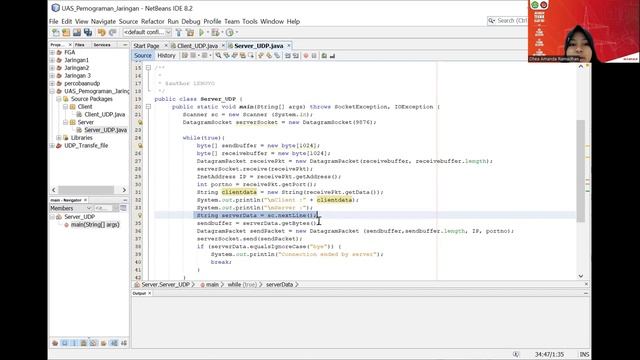The width and height of the screenshot is (640, 360).
Task: Expand the Libraries node
Action: (x=59, y=138)
